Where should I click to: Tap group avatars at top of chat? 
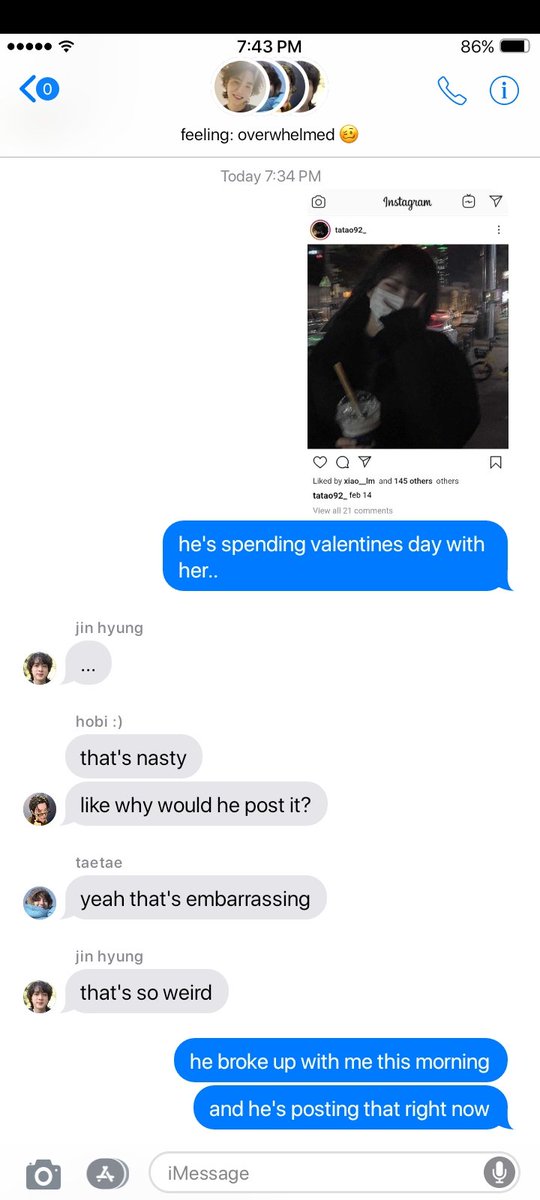pyautogui.click(x=270, y=87)
